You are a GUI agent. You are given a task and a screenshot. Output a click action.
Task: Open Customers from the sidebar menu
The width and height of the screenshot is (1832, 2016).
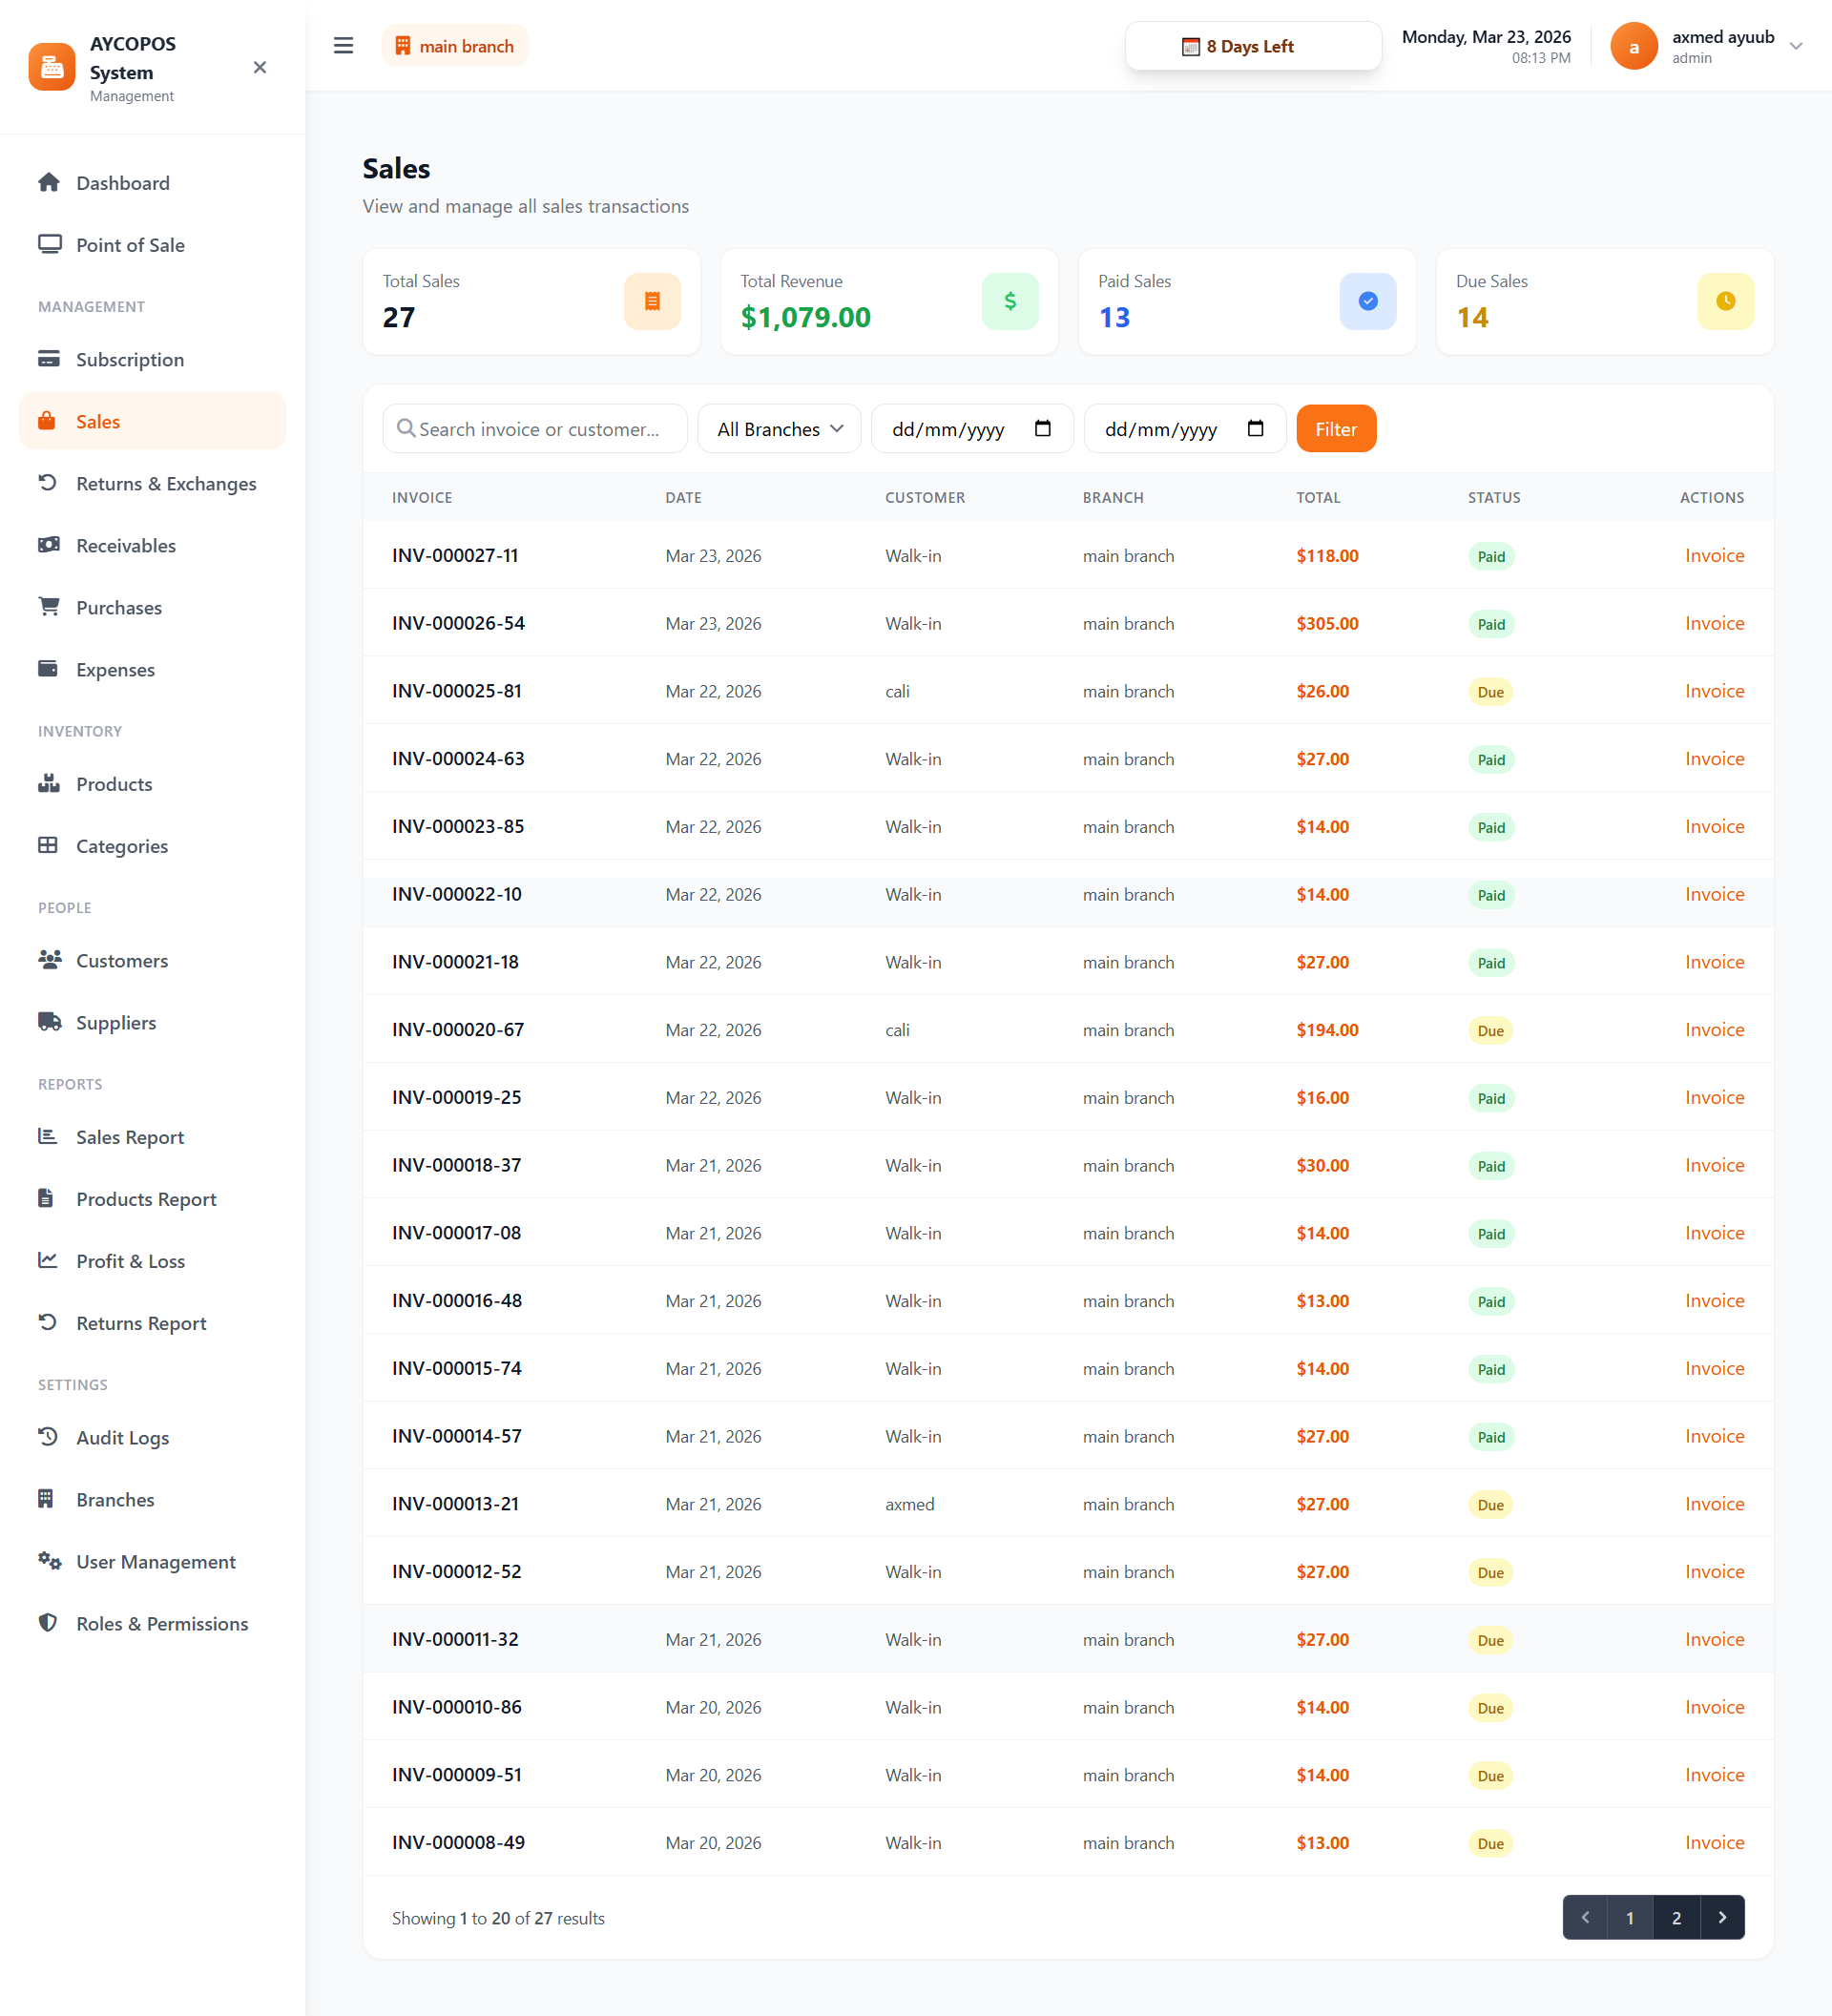pyautogui.click(x=152, y=961)
